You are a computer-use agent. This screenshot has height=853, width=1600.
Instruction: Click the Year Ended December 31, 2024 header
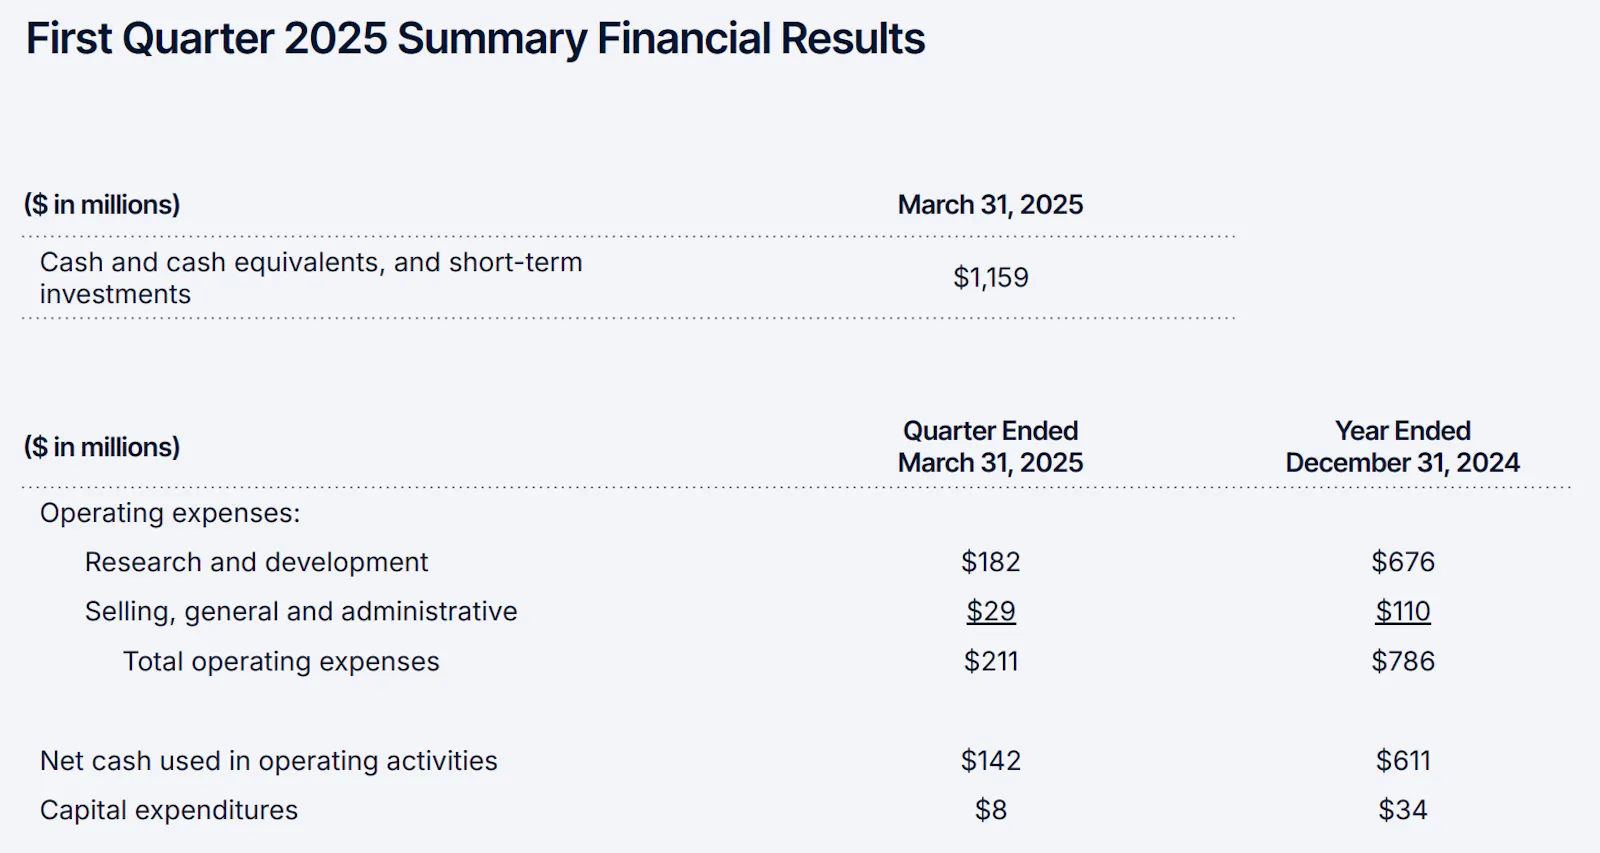point(1402,446)
